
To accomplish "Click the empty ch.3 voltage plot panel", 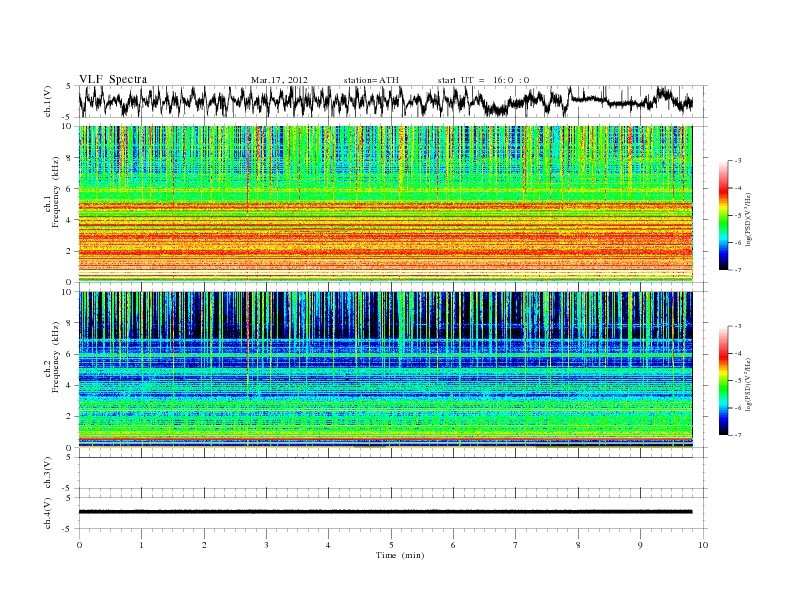I will 392,473.
